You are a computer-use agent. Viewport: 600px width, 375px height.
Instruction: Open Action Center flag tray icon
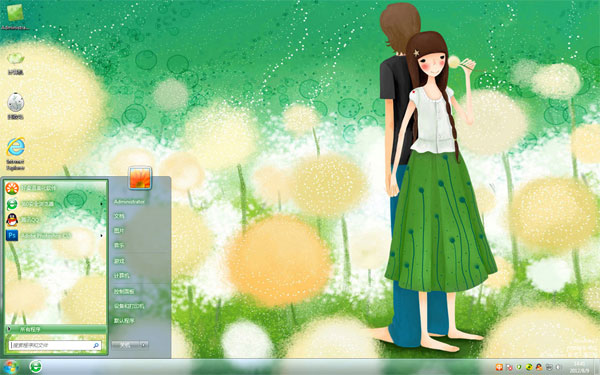(509, 368)
